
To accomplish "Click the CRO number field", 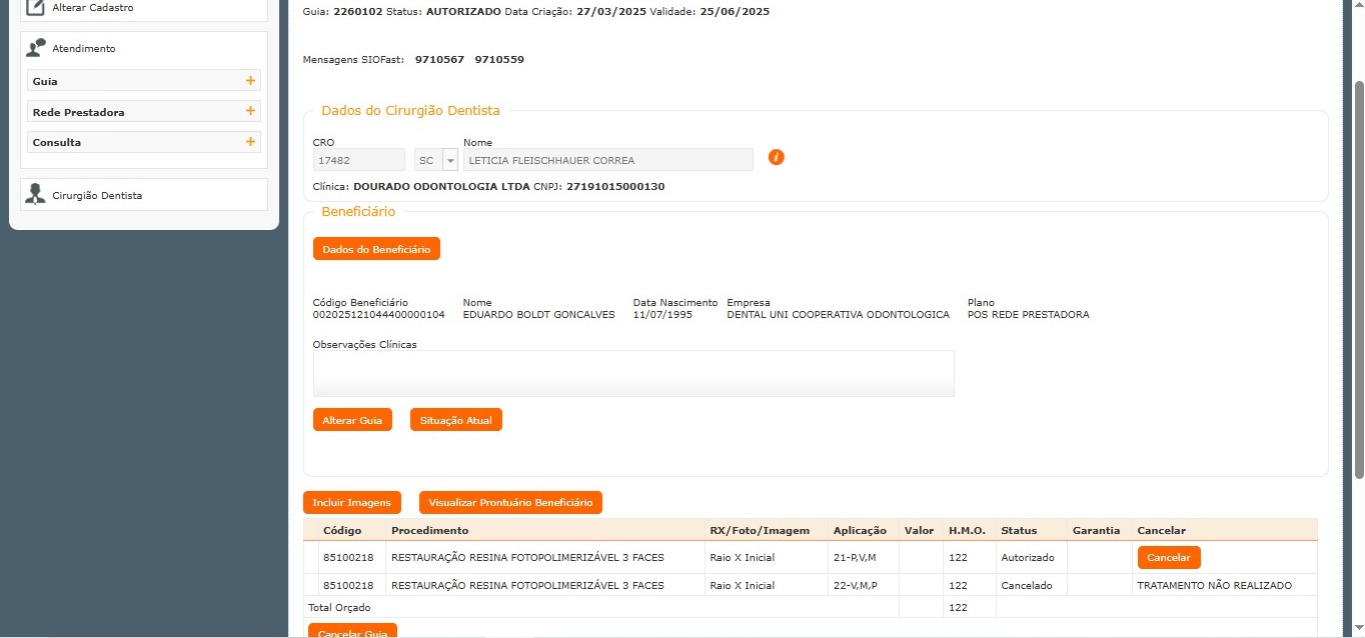I will pyautogui.click(x=358, y=160).
